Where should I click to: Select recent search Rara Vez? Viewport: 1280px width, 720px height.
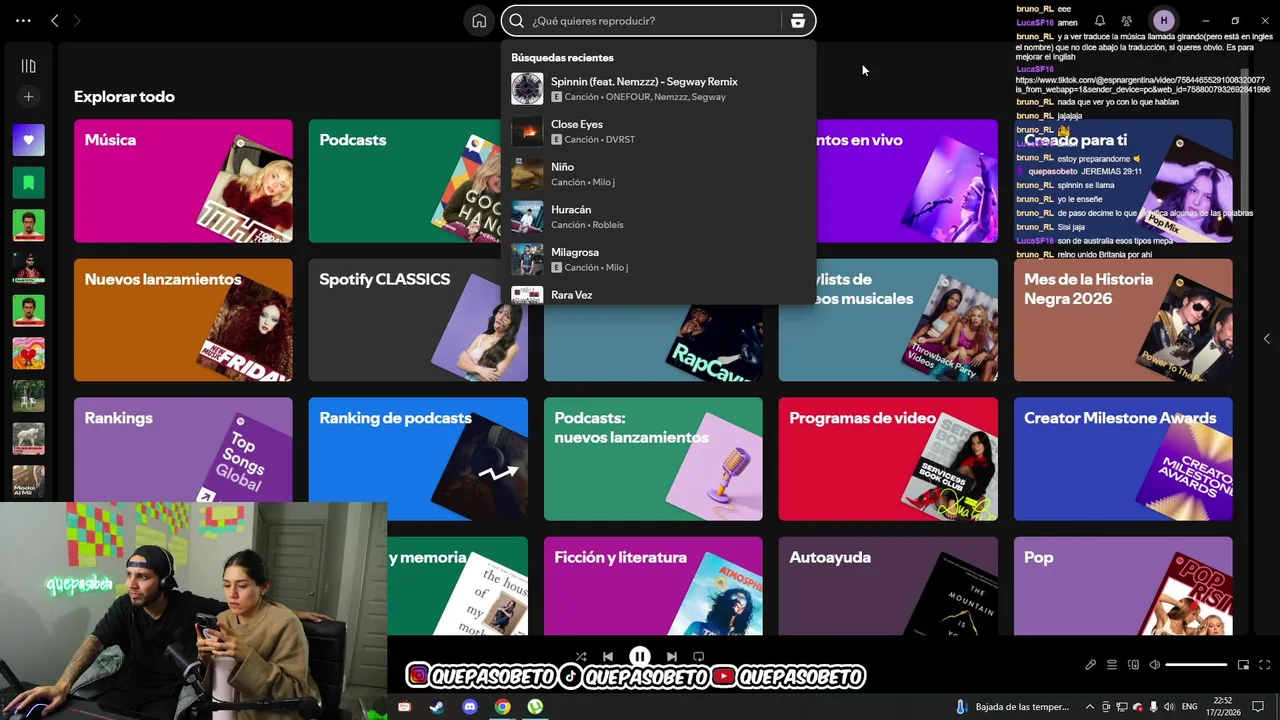(658, 295)
